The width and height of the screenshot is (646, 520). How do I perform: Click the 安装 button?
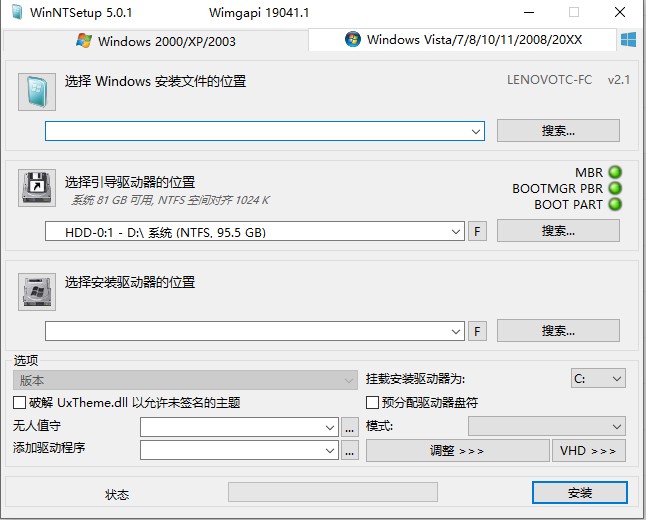pos(580,493)
